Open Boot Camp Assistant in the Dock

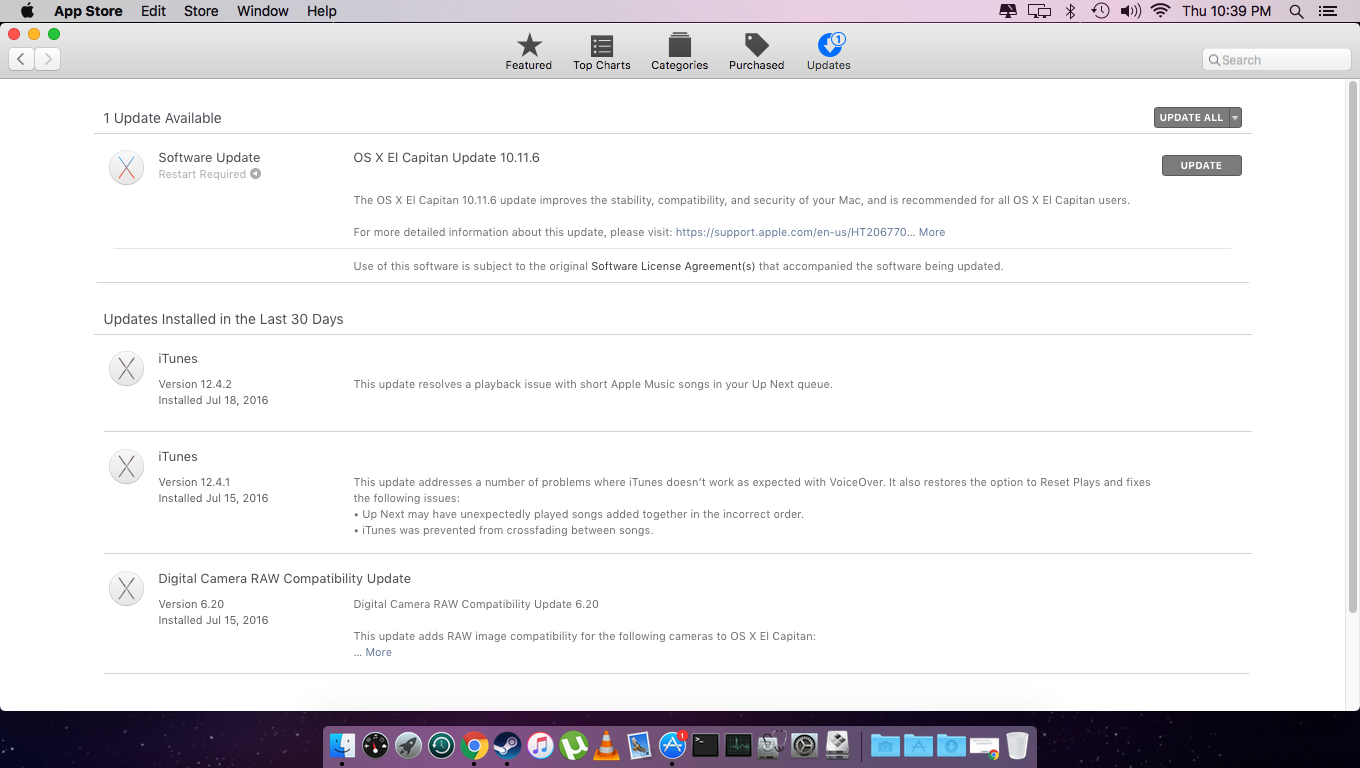[x=837, y=745]
